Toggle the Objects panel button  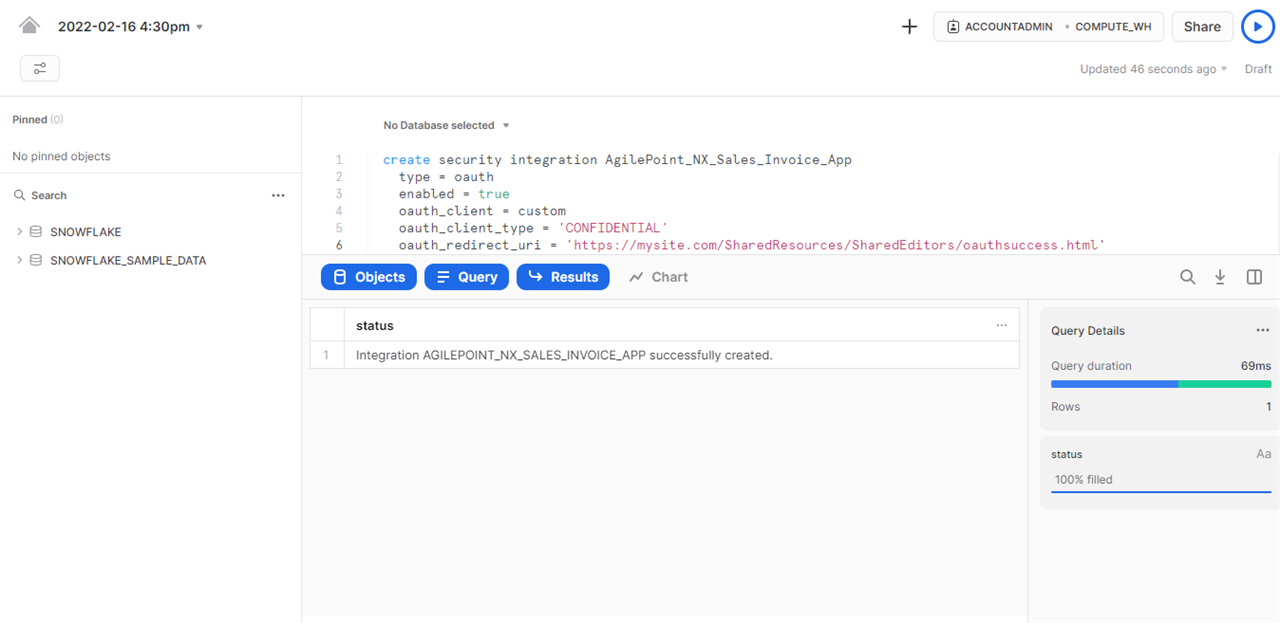tap(368, 277)
